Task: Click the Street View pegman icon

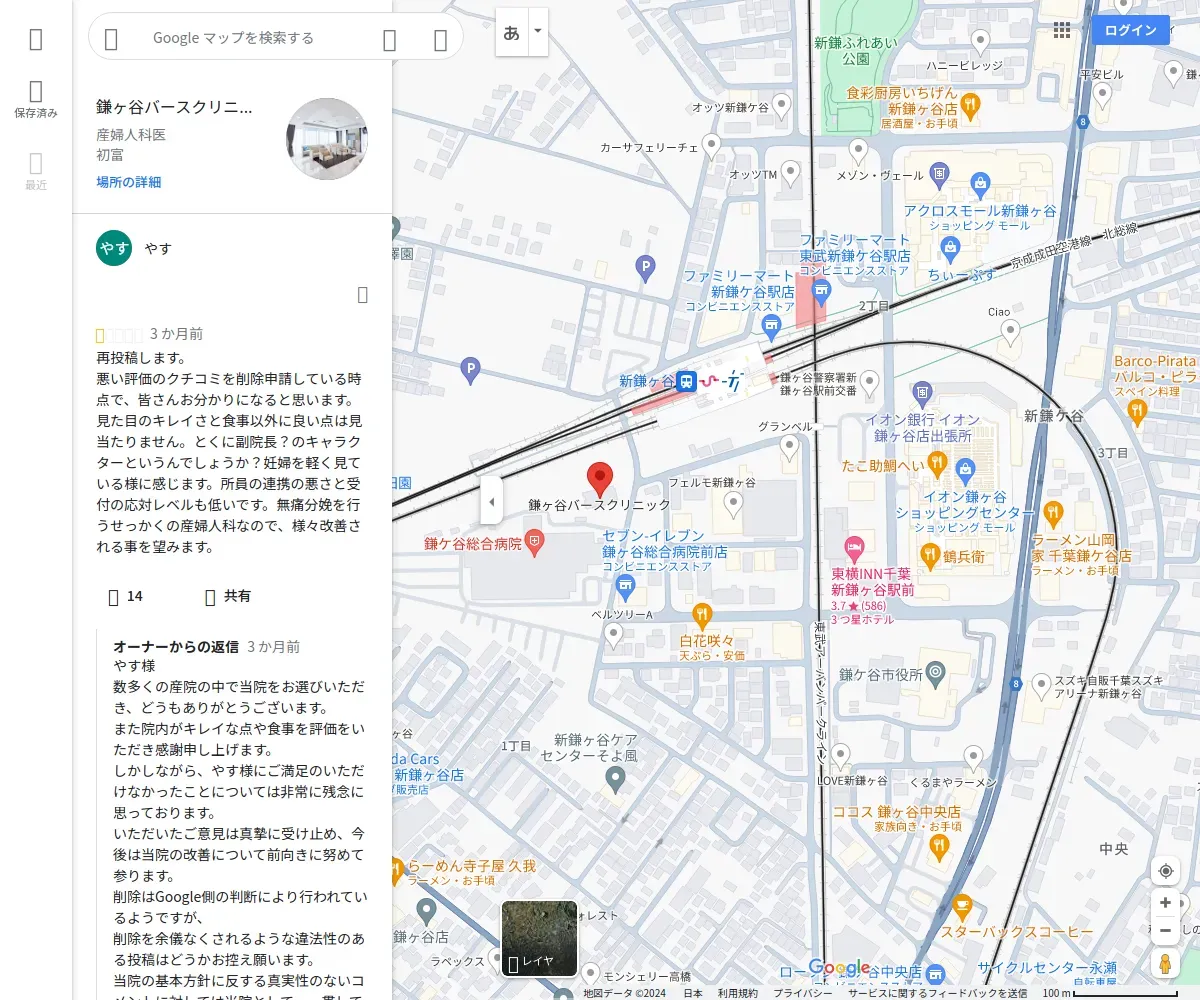Action: (1165, 964)
